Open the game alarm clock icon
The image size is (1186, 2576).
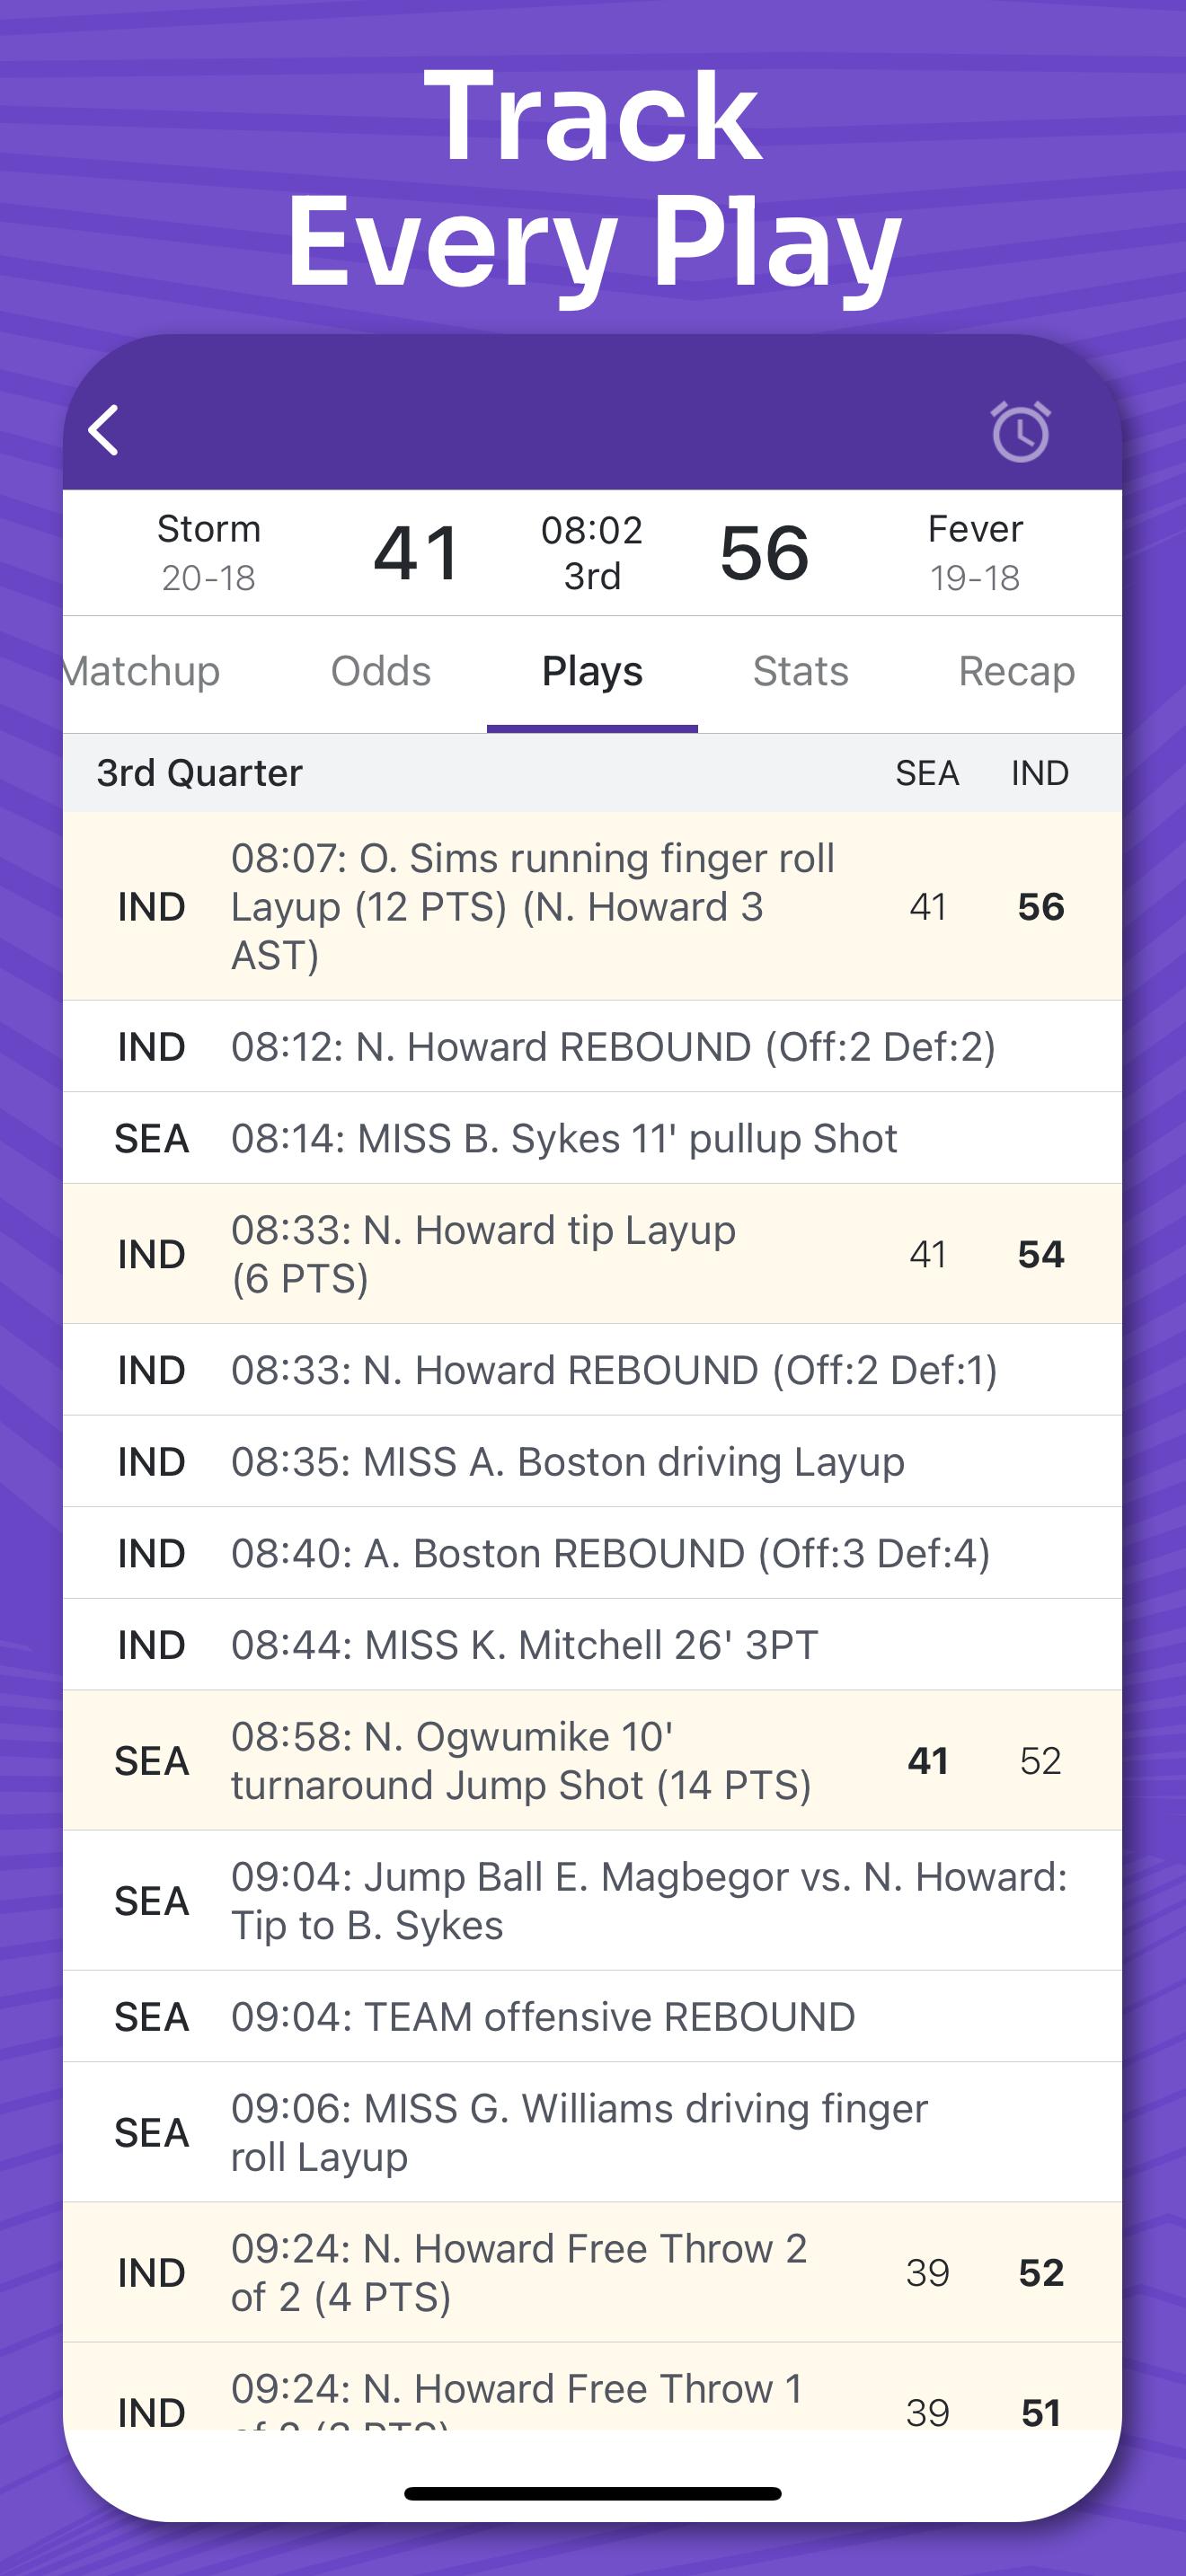1020,432
